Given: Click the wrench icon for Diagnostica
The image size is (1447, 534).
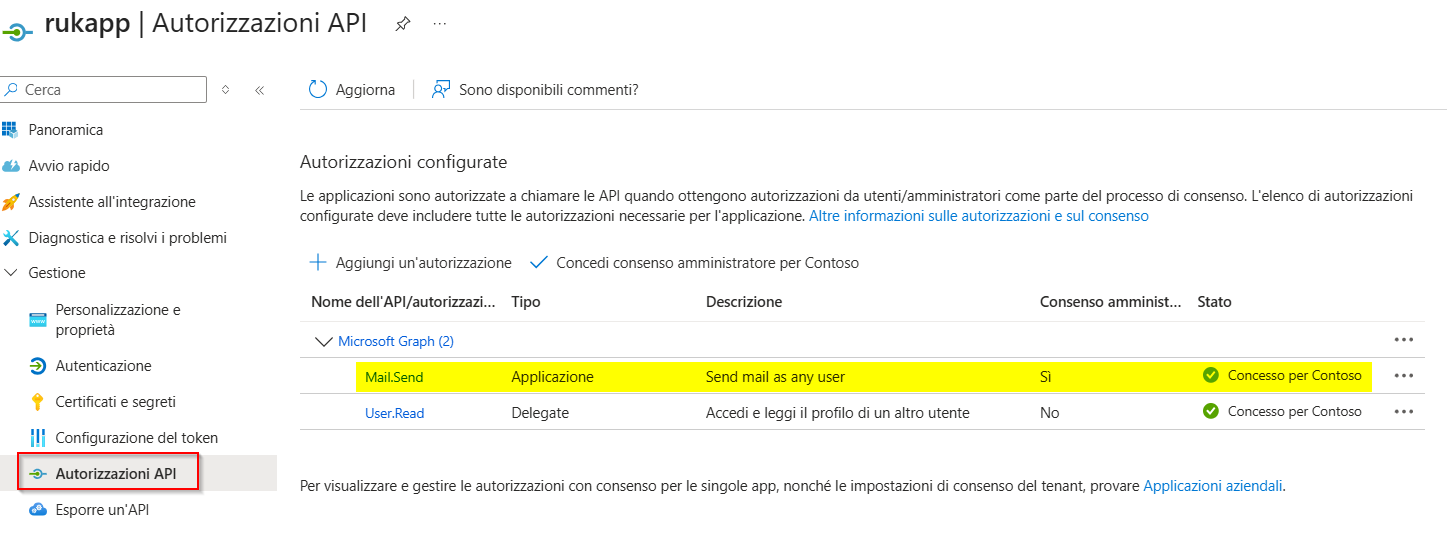Looking at the screenshot, I should pyautogui.click(x=11, y=238).
